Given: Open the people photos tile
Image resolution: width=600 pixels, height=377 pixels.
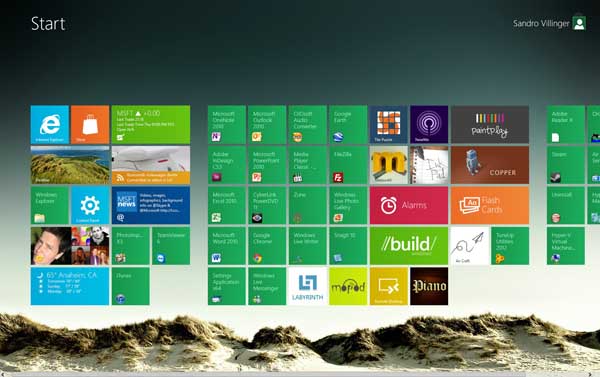Looking at the screenshot, I should 70,246.
